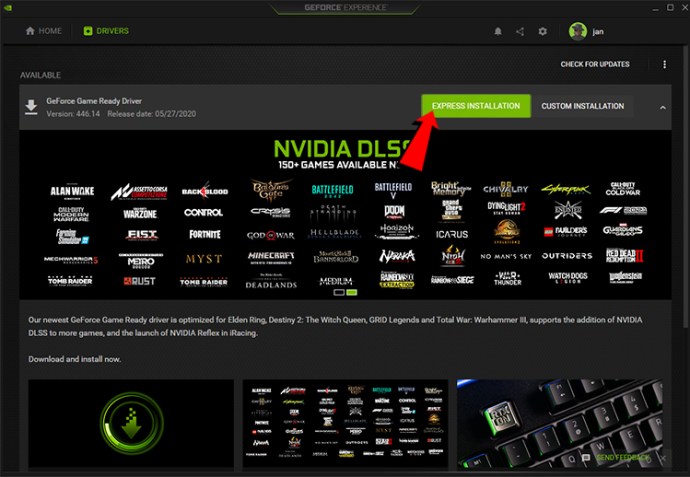Click the Download and install now text

[x=74, y=359]
